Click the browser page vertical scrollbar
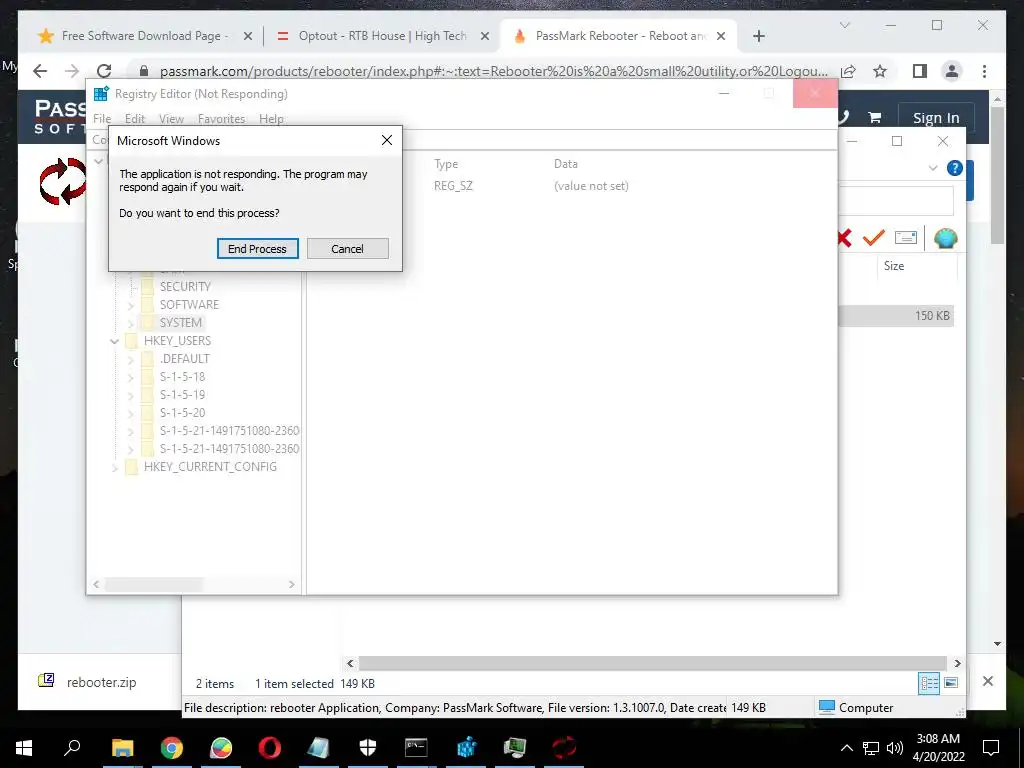Screen dimensions: 1024x768 [x=997, y=176]
